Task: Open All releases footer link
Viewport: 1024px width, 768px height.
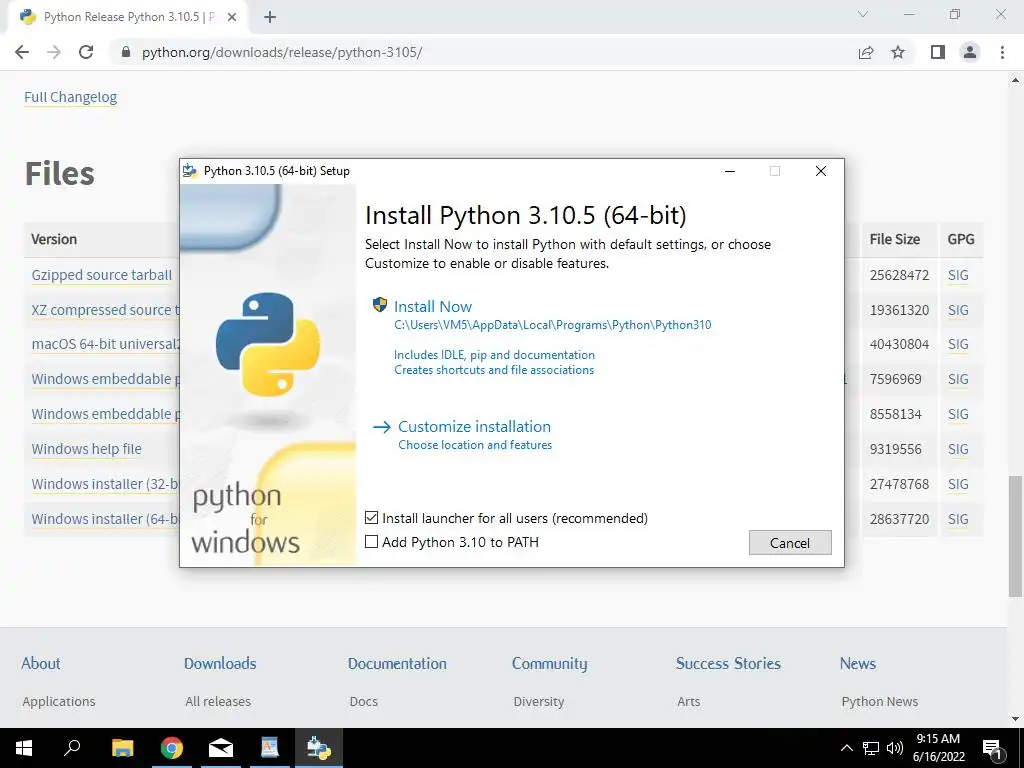Action: (218, 701)
